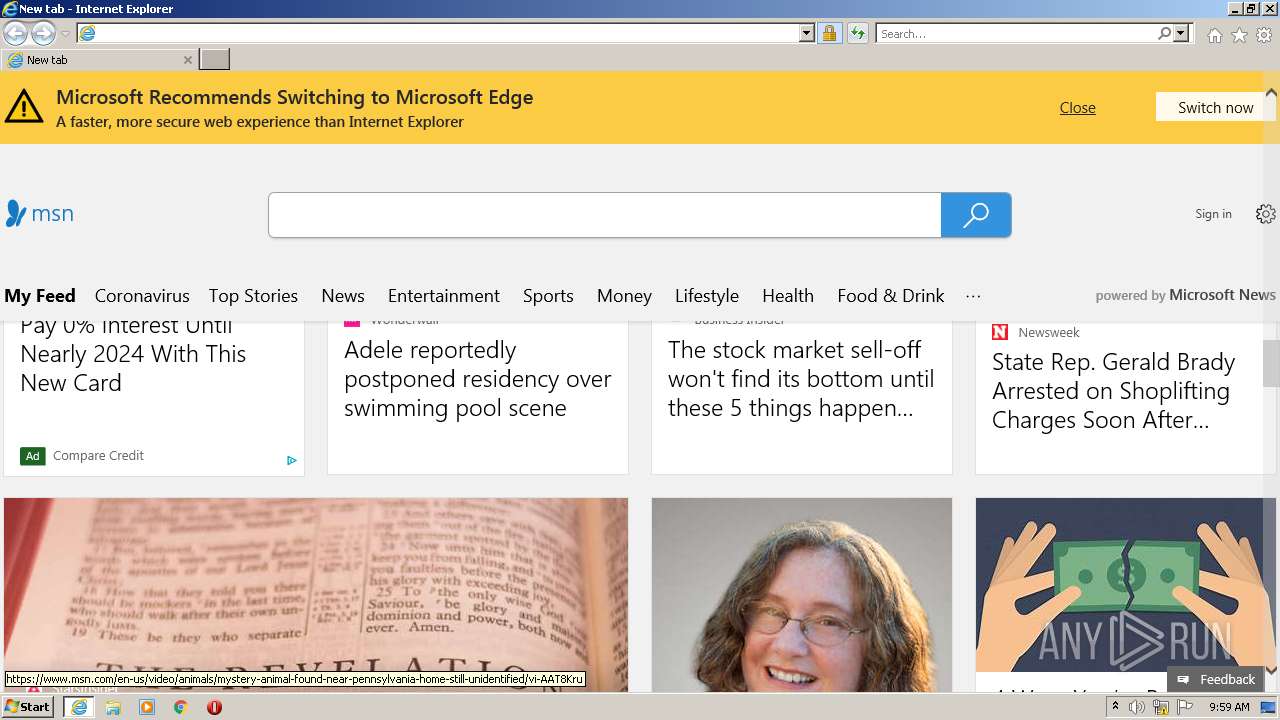Open Favorites star icon

pos(1239,35)
